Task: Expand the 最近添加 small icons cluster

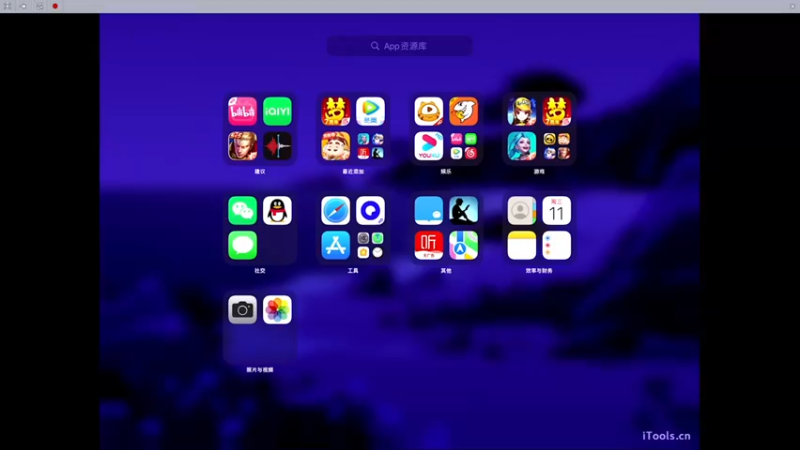Action: pyautogui.click(x=370, y=146)
